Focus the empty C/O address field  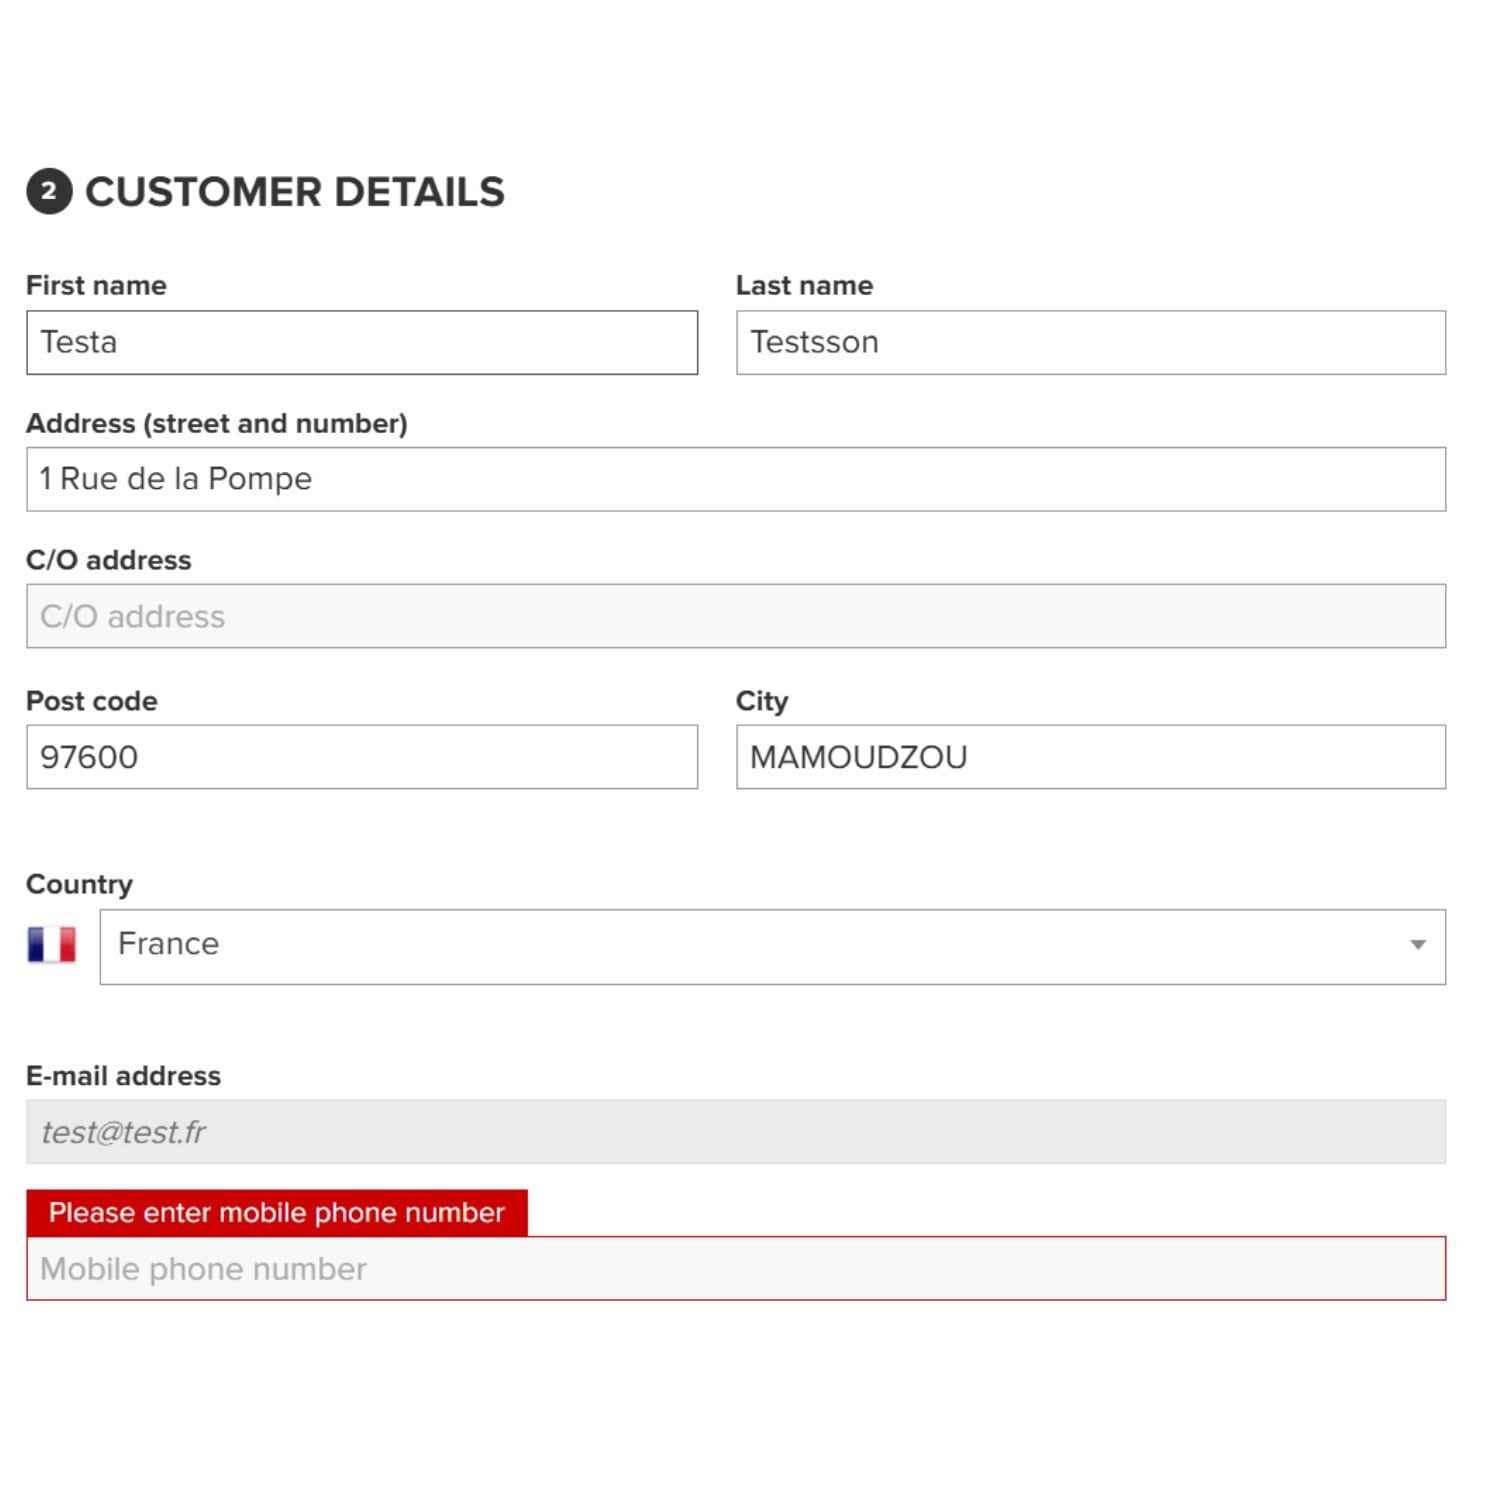[736, 616]
